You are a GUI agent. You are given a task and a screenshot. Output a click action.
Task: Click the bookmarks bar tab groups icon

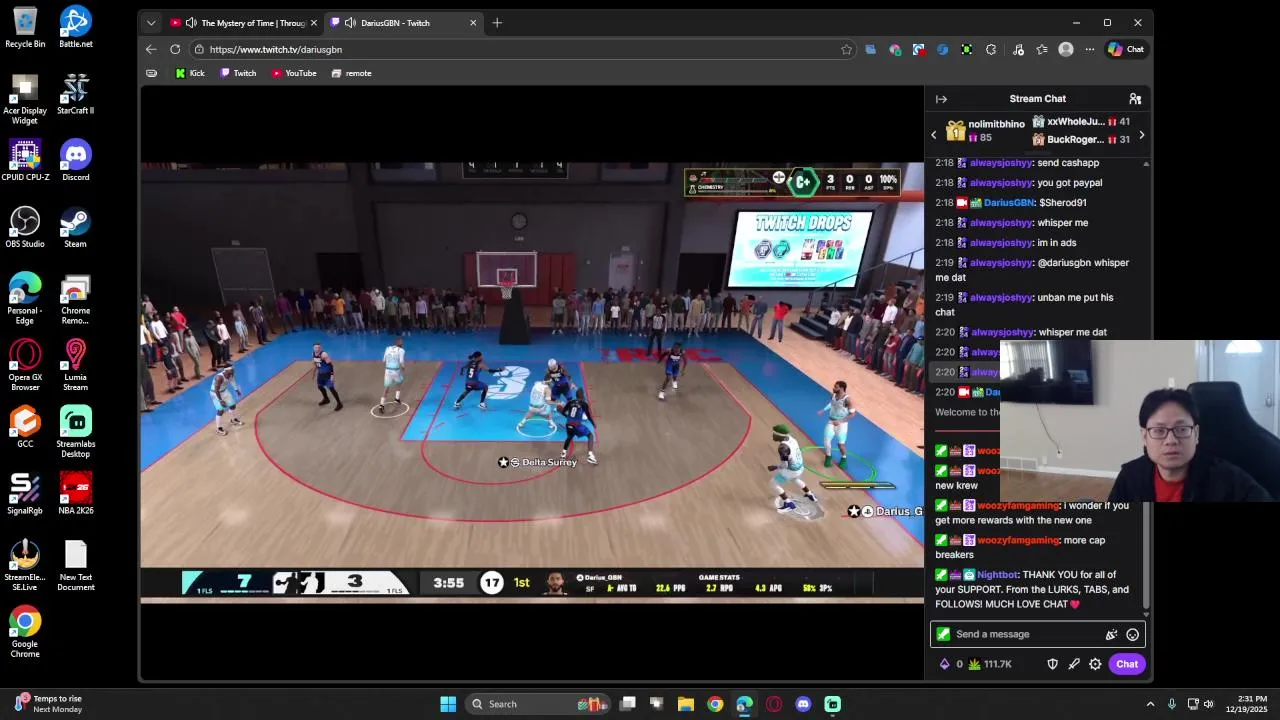click(x=151, y=73)
